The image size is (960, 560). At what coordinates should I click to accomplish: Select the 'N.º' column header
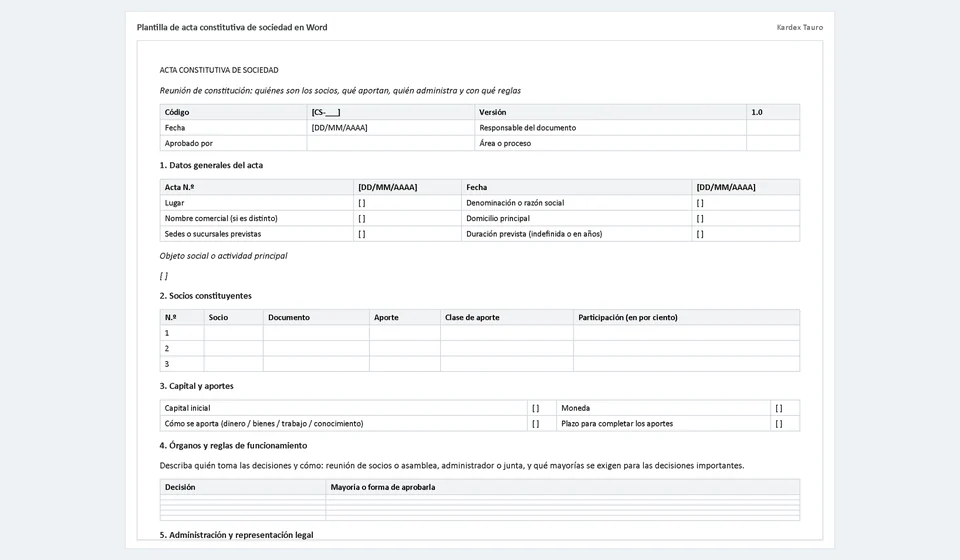[182, 317]
